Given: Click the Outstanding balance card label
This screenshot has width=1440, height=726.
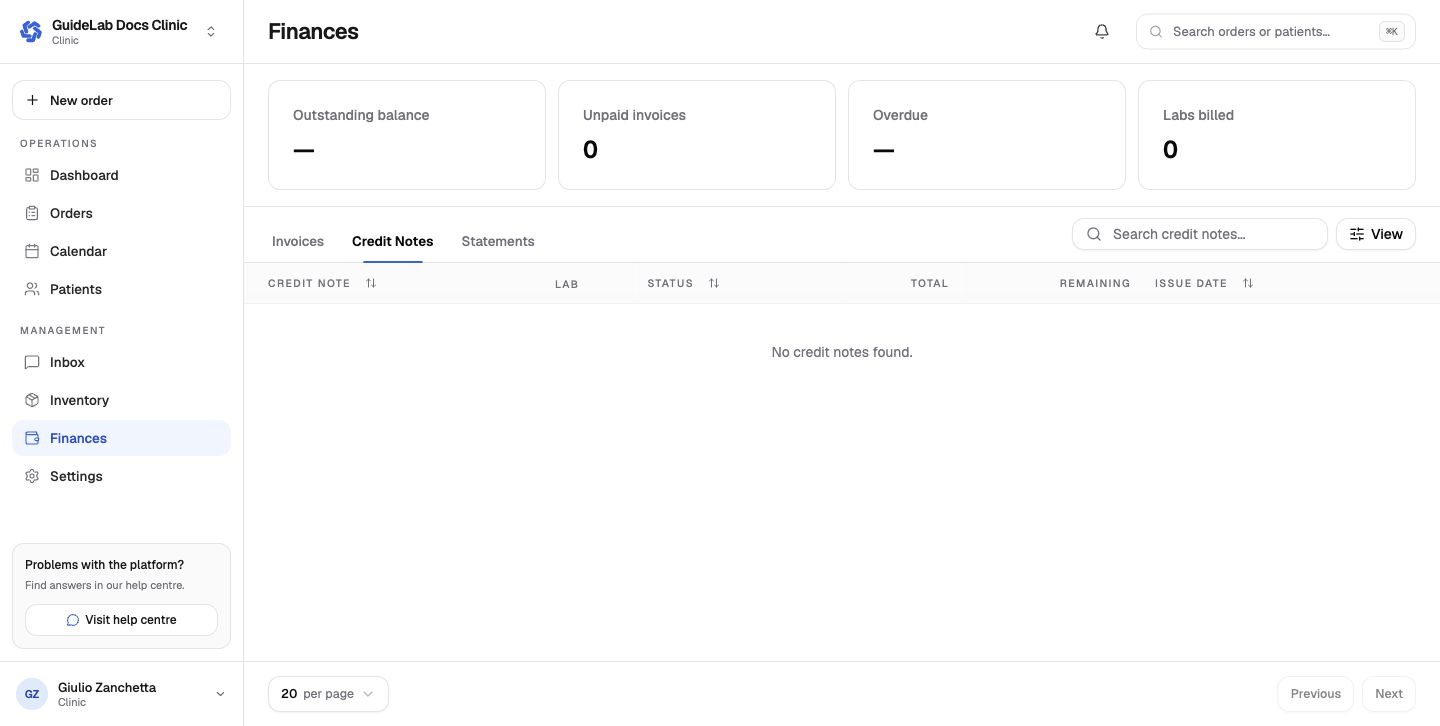Looking at the screenshot, I should point(361,115).
